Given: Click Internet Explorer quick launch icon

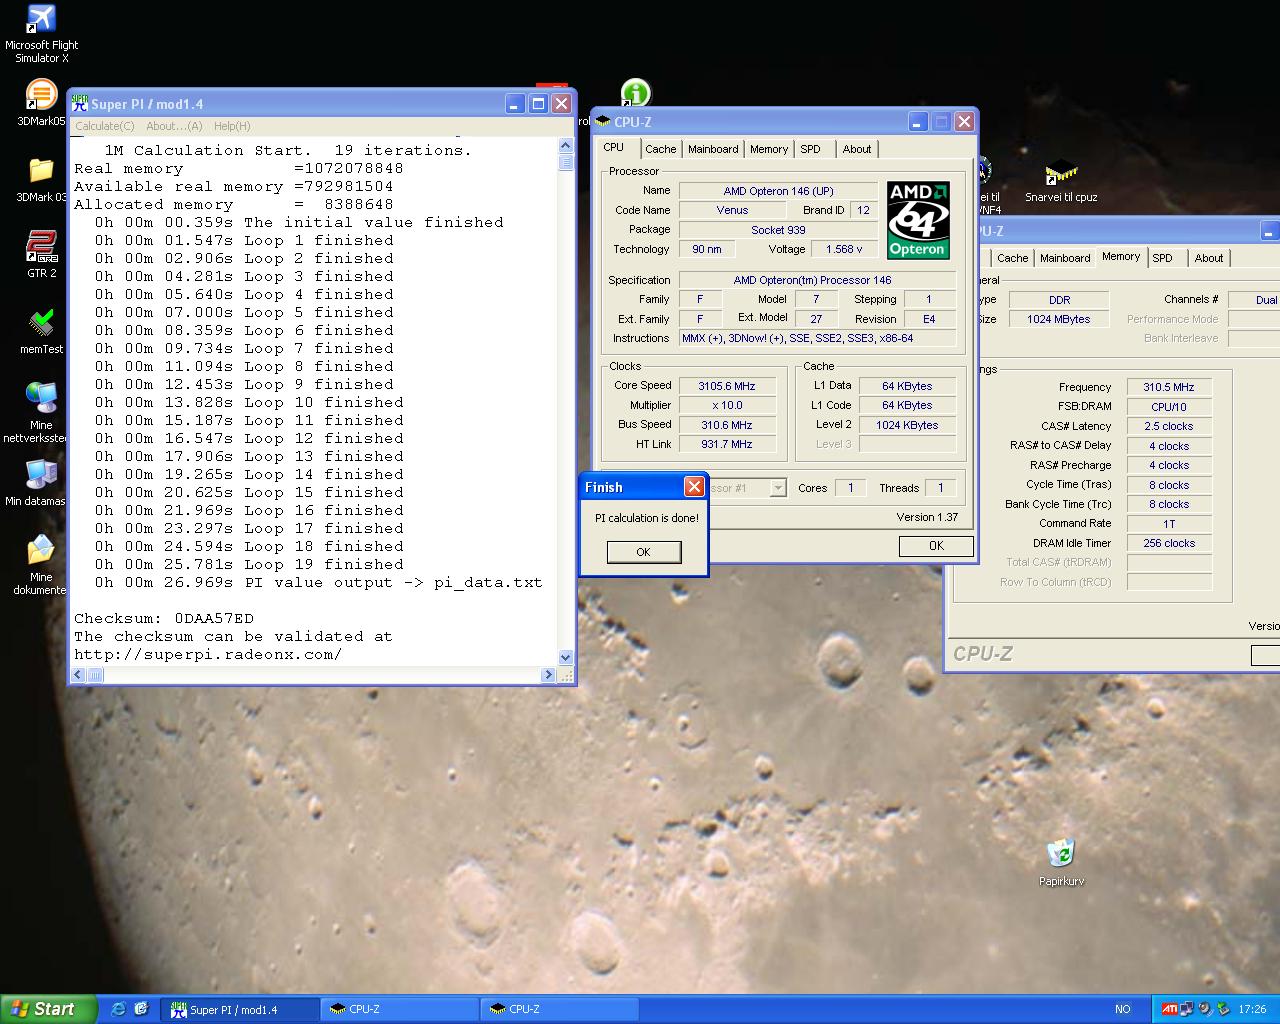Looking at the screenshot, I should [x=118, y=1009].
